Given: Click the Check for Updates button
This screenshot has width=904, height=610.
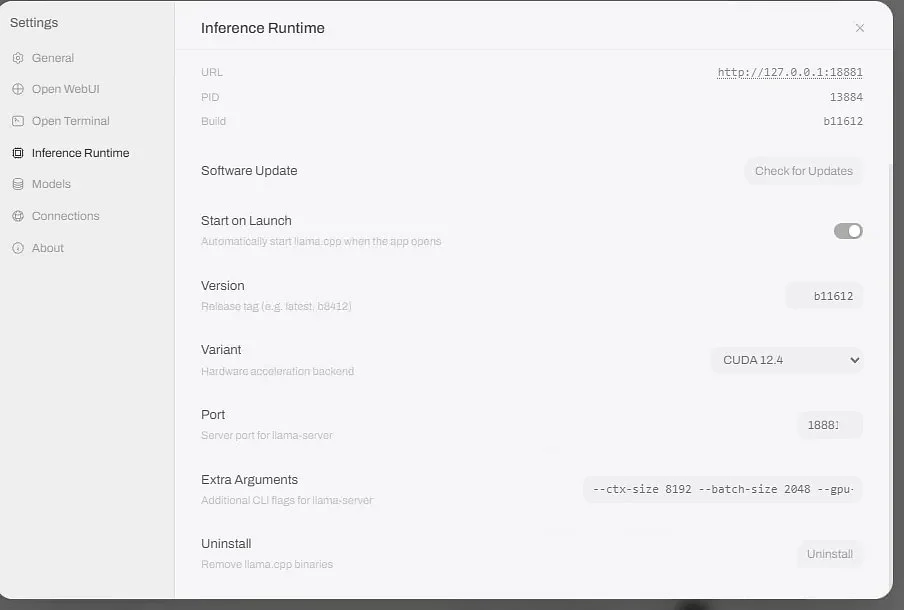Looking at the screenshot, I should 804,171.
